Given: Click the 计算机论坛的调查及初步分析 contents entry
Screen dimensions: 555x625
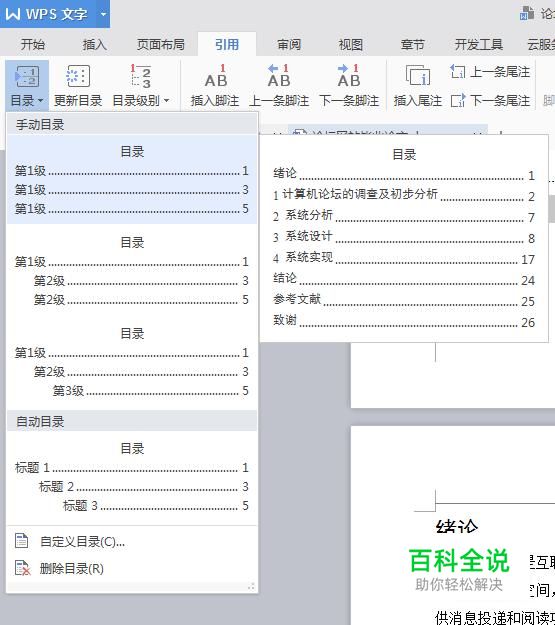Looking at the screenshot, I should pos(404,195).
